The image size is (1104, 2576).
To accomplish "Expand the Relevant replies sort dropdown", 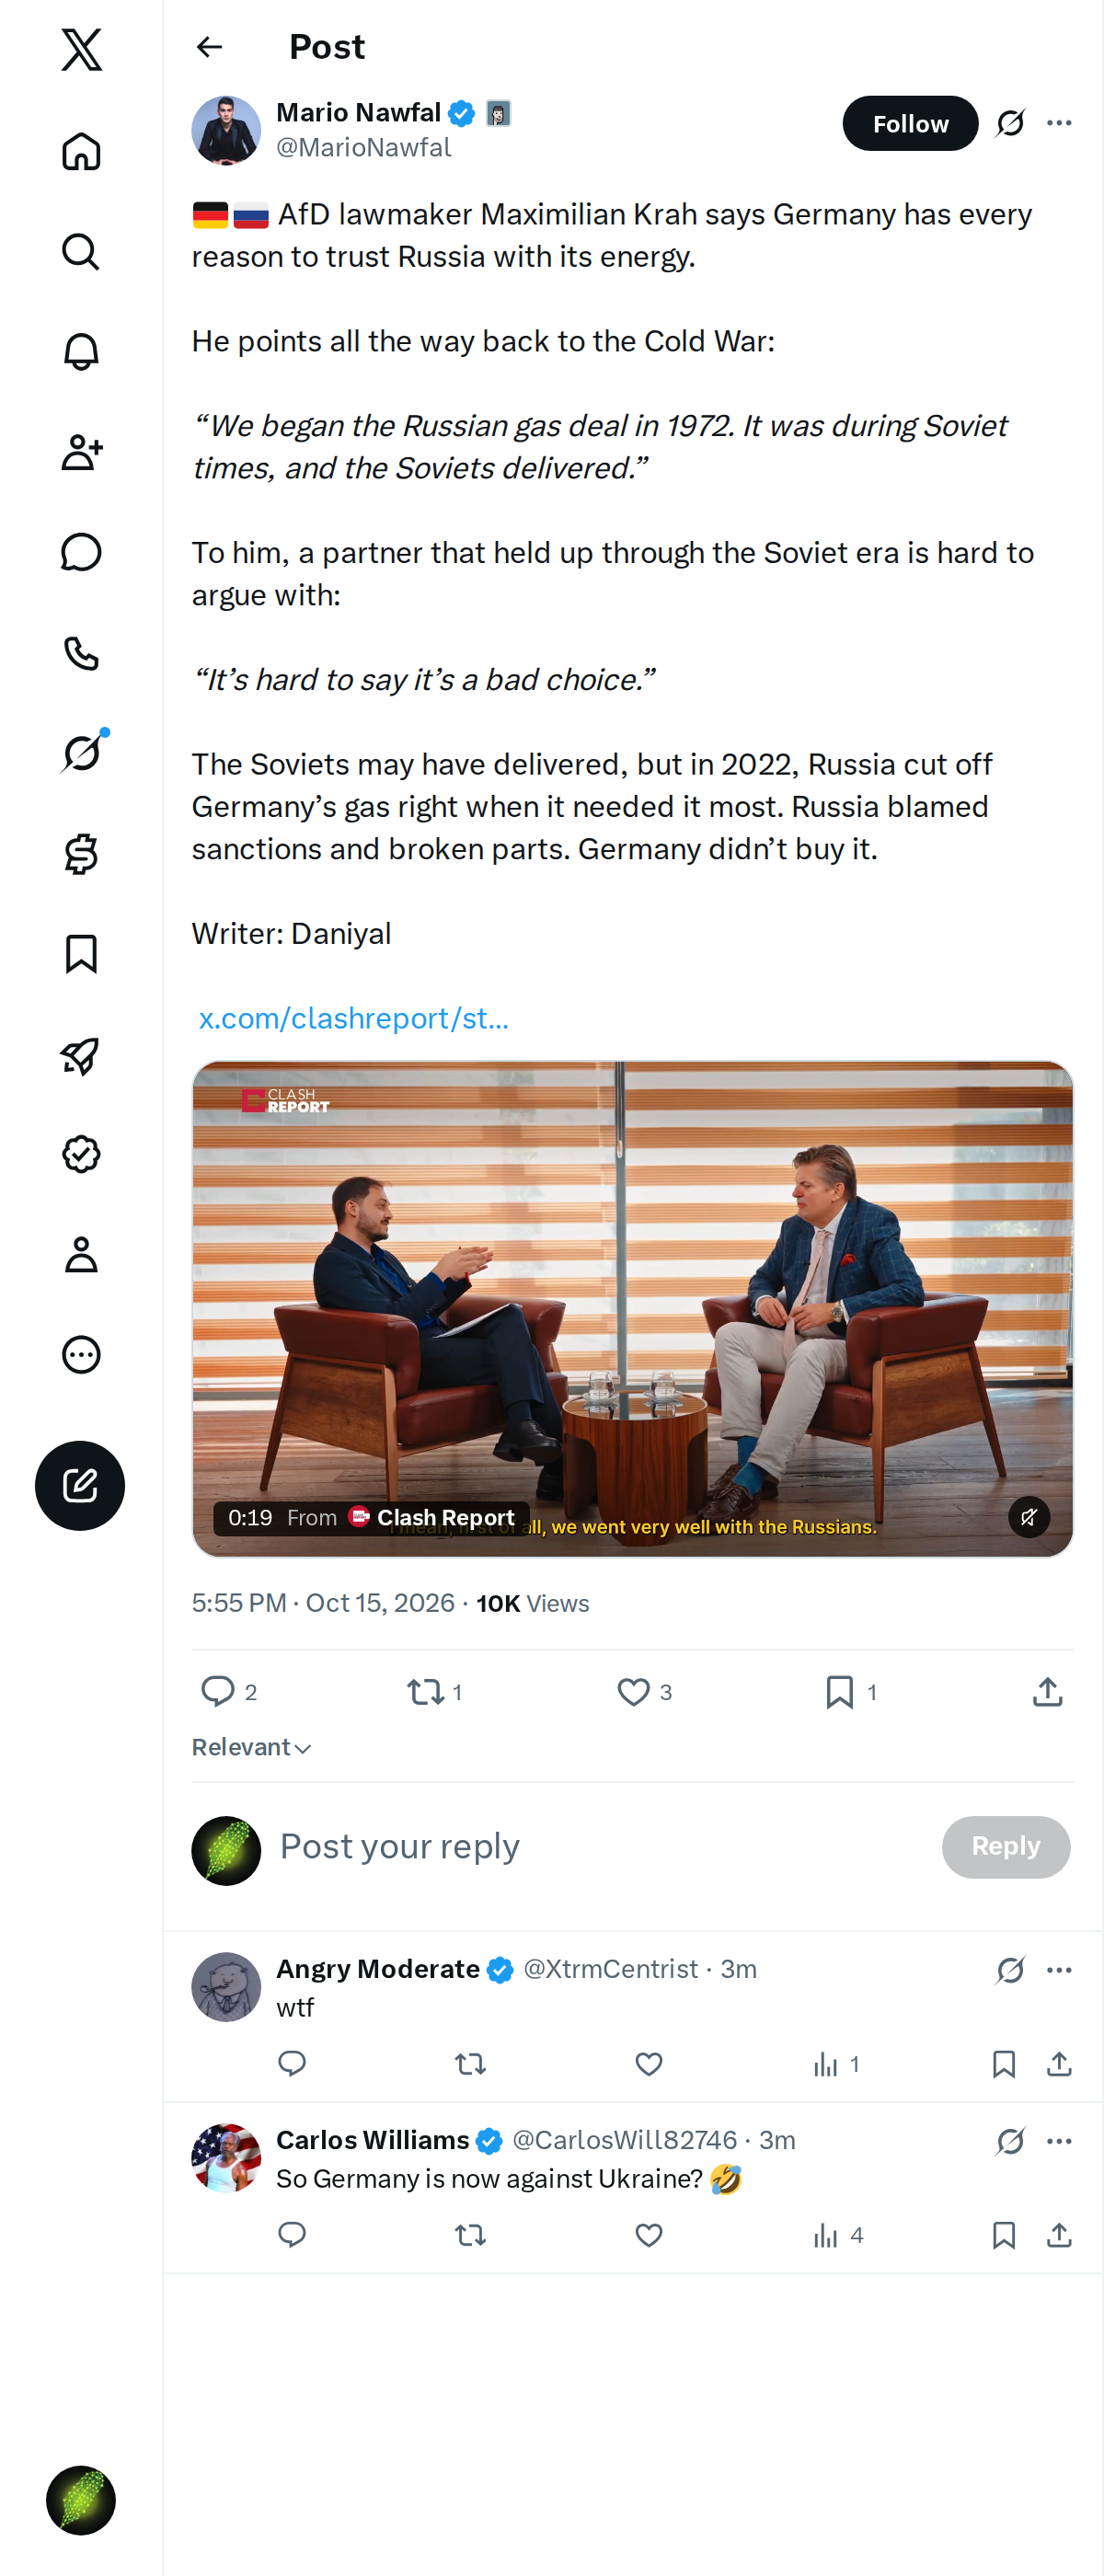I will tap(251, 1747).
